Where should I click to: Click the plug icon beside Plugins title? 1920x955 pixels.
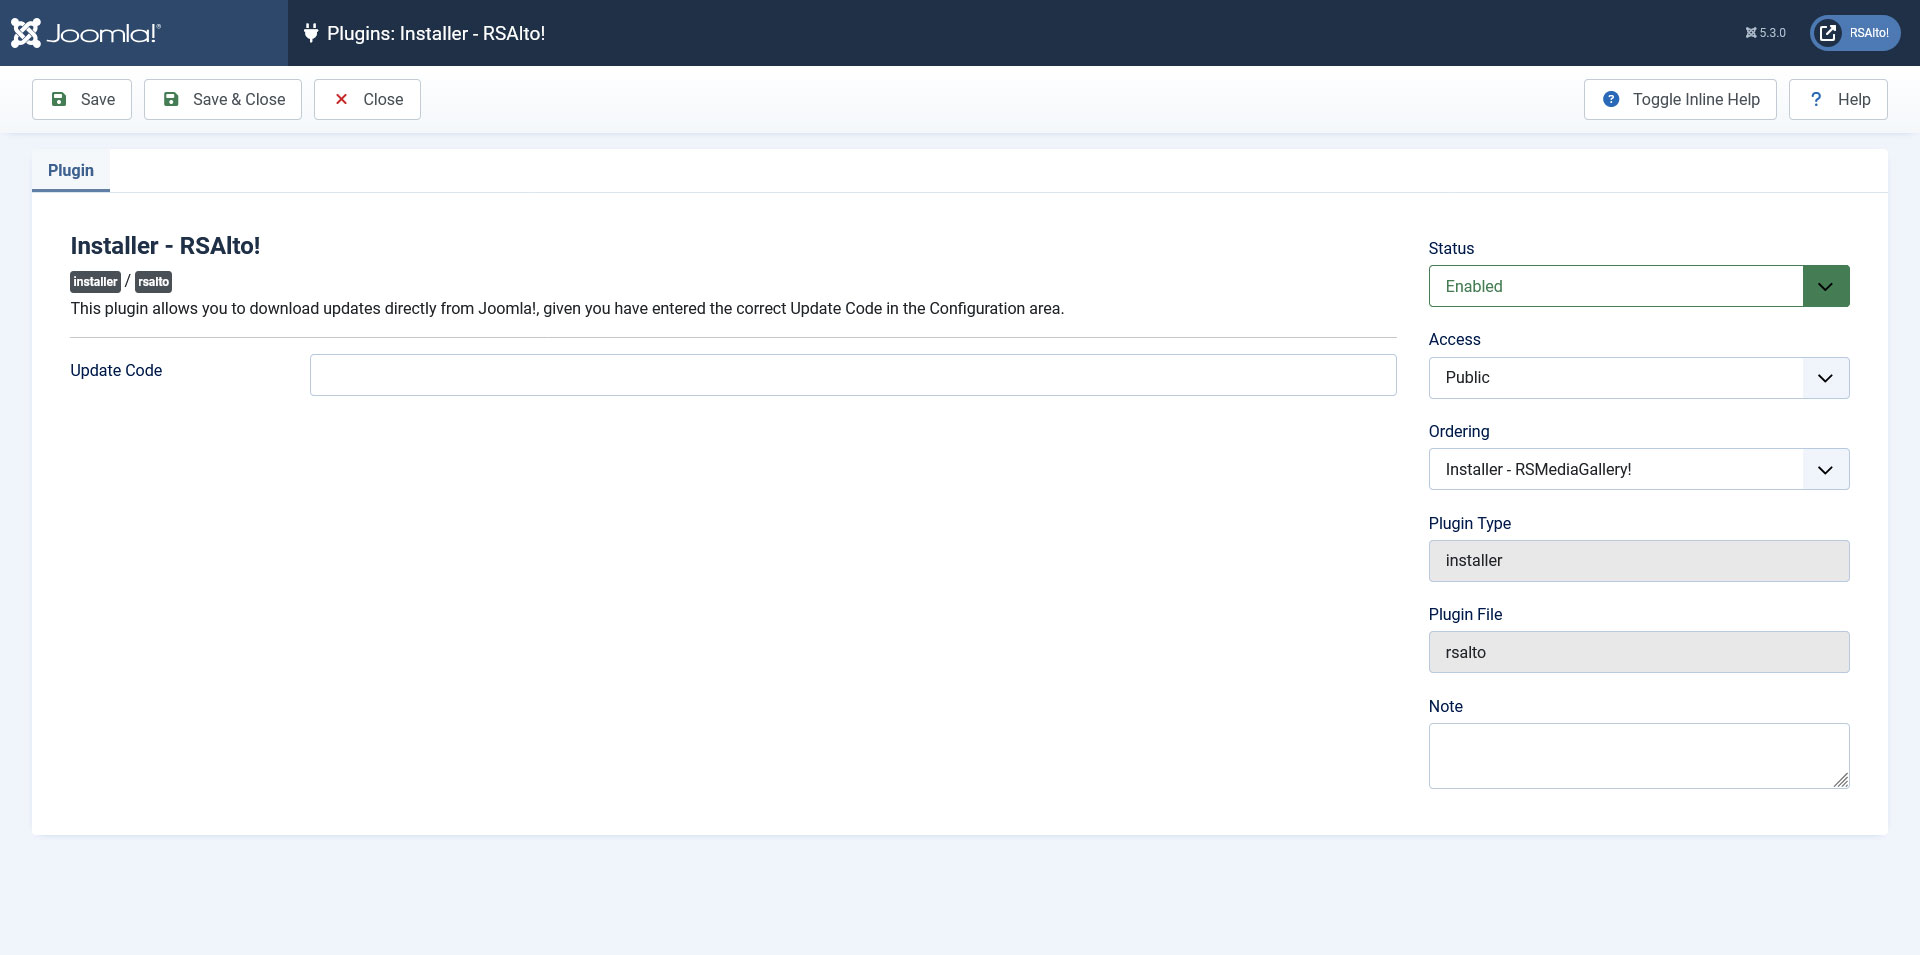coord(311,33)
